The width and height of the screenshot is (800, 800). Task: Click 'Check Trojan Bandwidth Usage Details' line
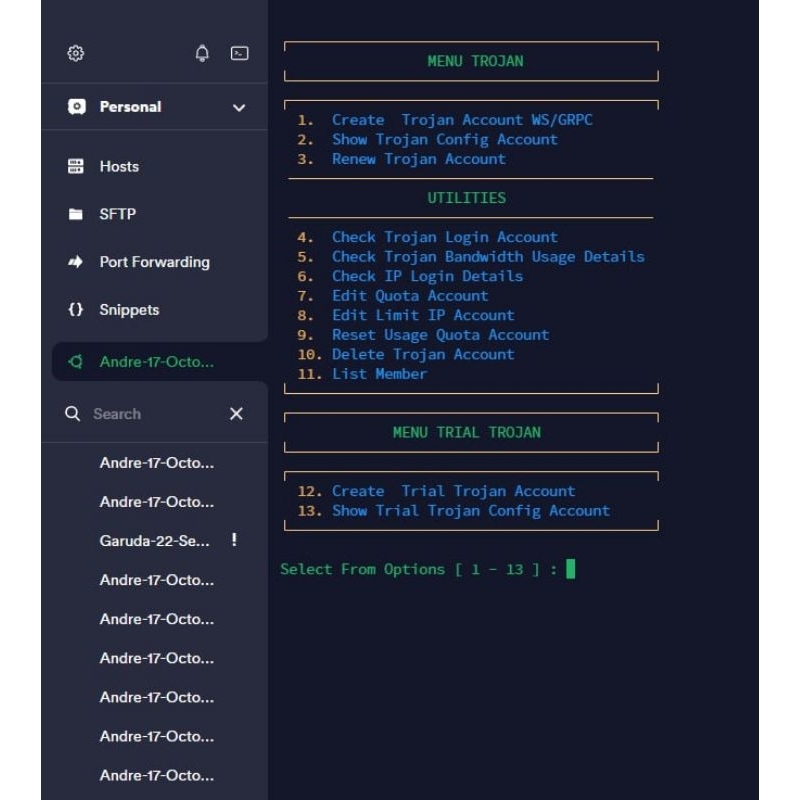488,257
